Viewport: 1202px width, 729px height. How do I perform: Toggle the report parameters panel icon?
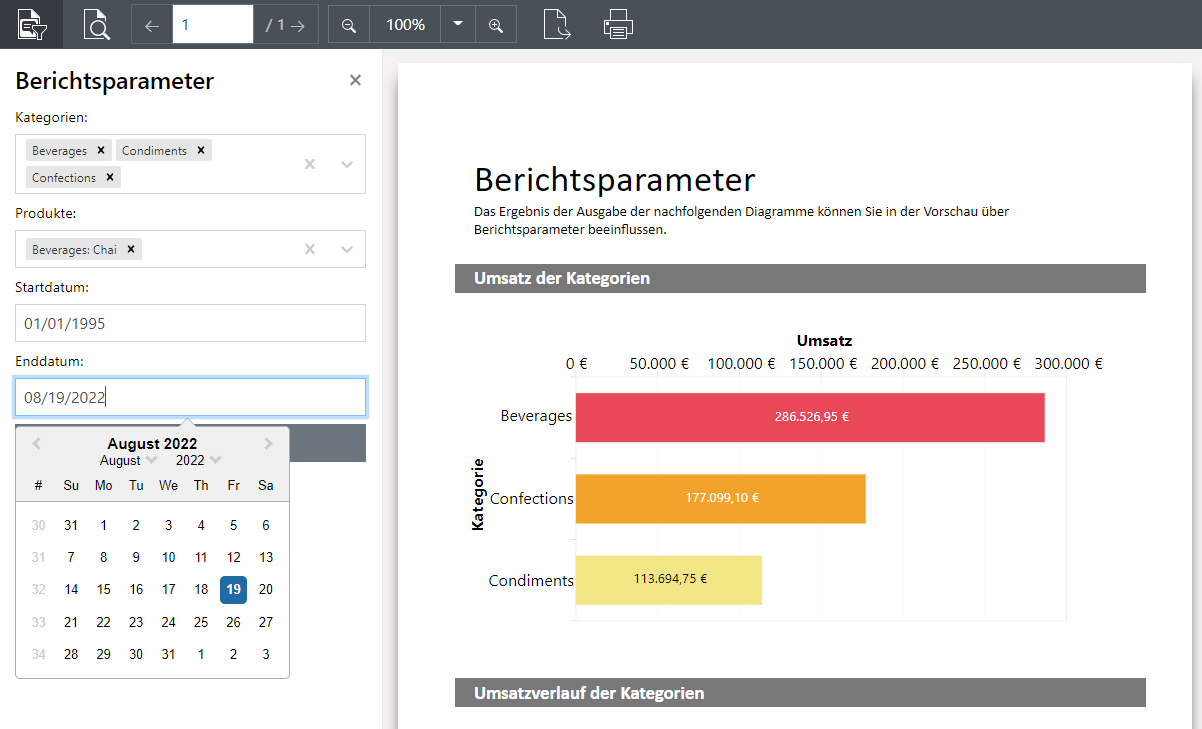(x=31, y=24)
